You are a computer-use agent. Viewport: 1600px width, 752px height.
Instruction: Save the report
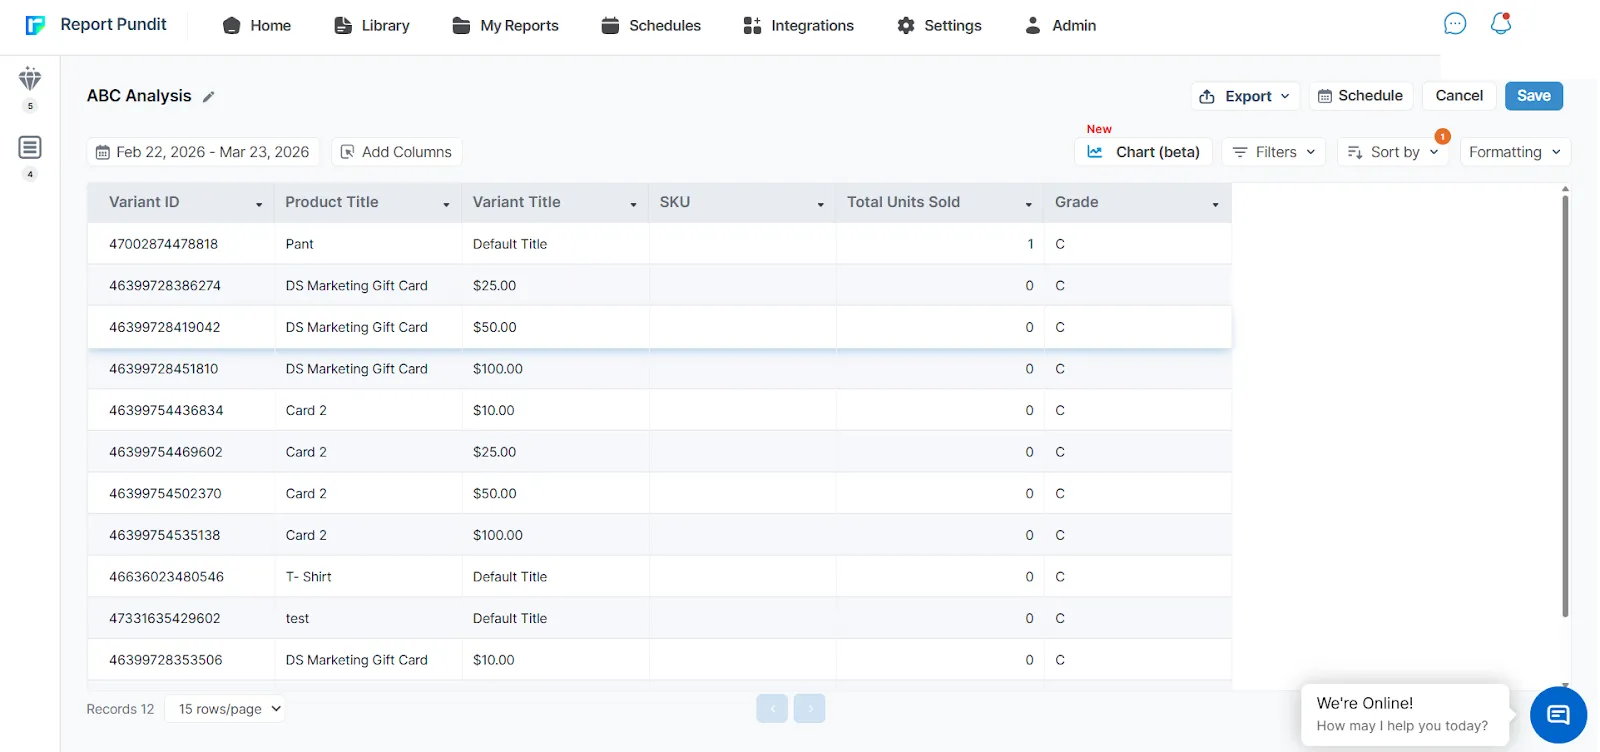pos(1534,96)
